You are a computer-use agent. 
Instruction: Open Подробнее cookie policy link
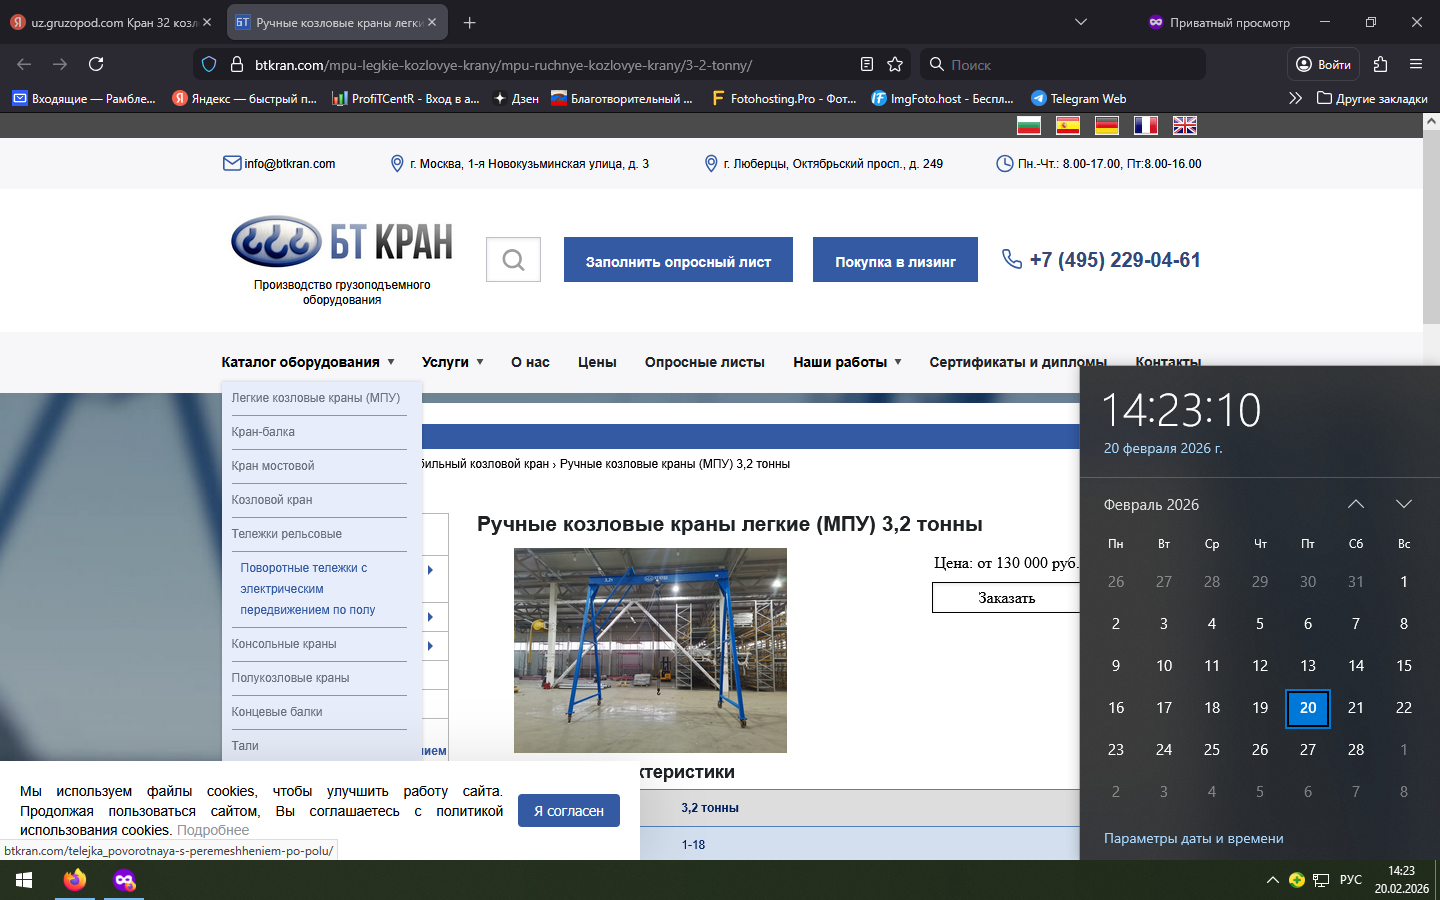[213, 830]
